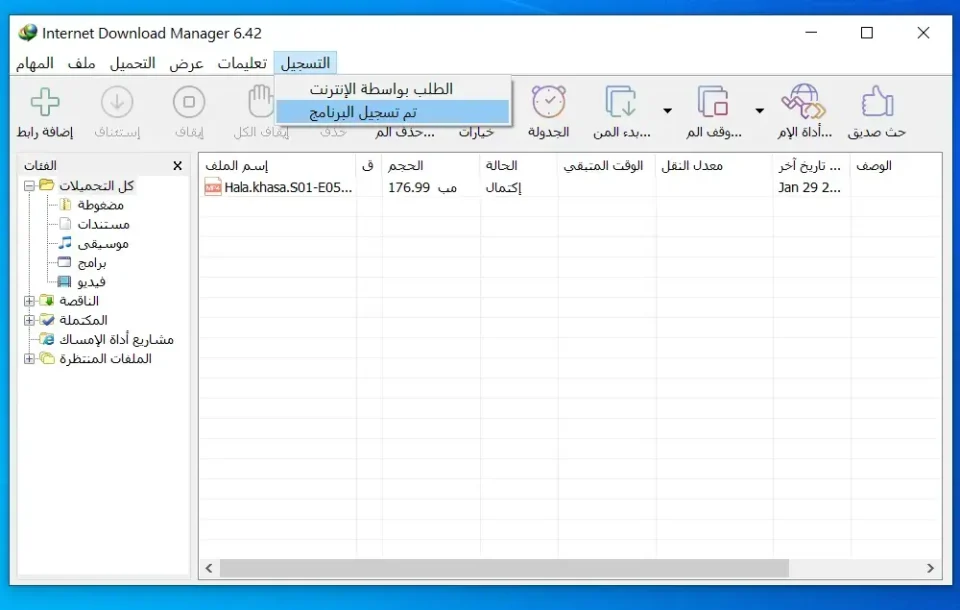
Task: Click the Start Queue toolbar icon
Action: (621, 103)
